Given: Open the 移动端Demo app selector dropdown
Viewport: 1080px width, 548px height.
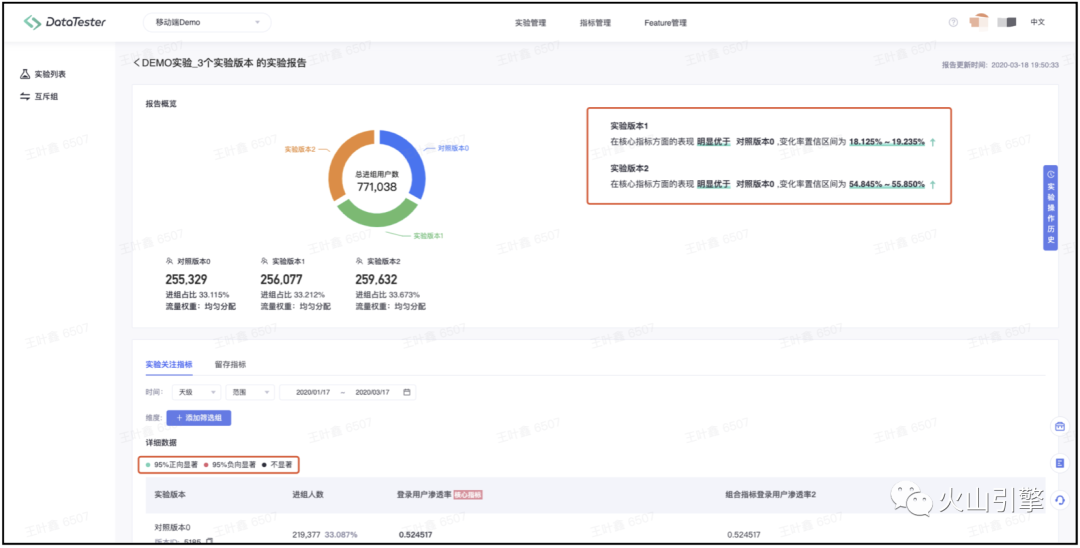Looking at the screenshot, I should tap(207, 22).
